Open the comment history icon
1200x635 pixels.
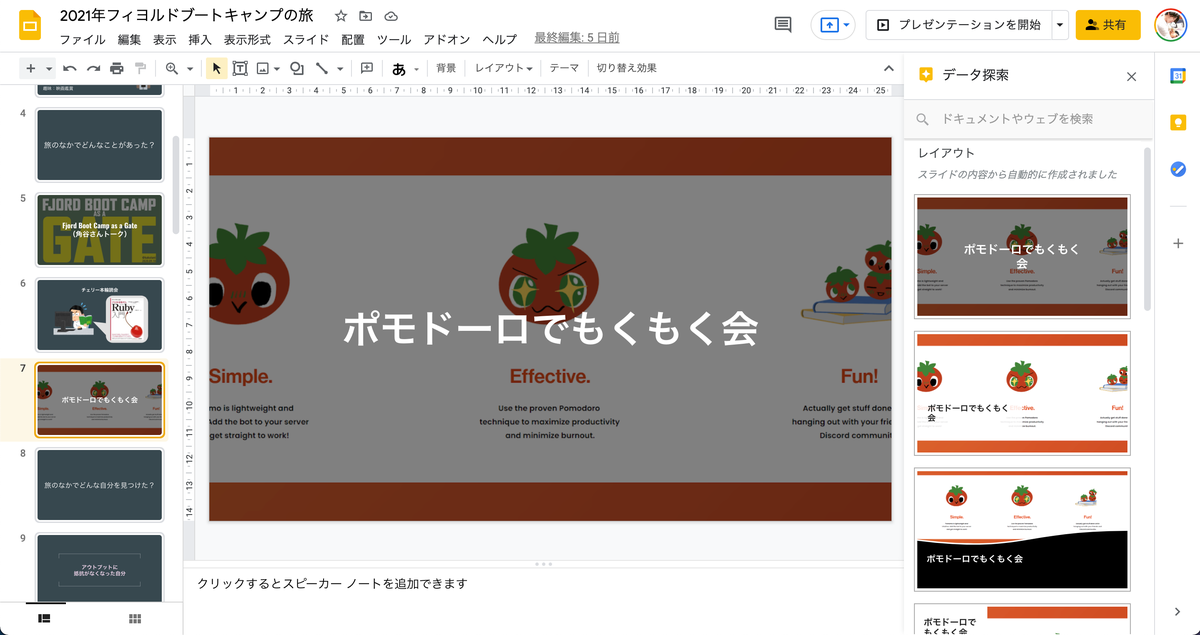click(x=783, y=25)
